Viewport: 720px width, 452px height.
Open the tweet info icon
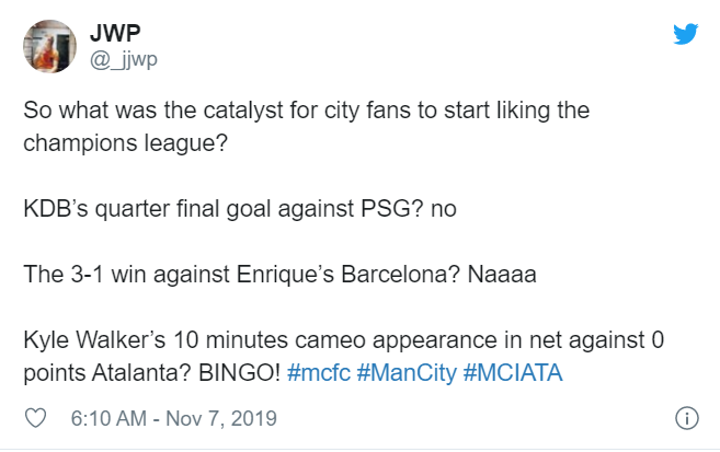point(686,418)
